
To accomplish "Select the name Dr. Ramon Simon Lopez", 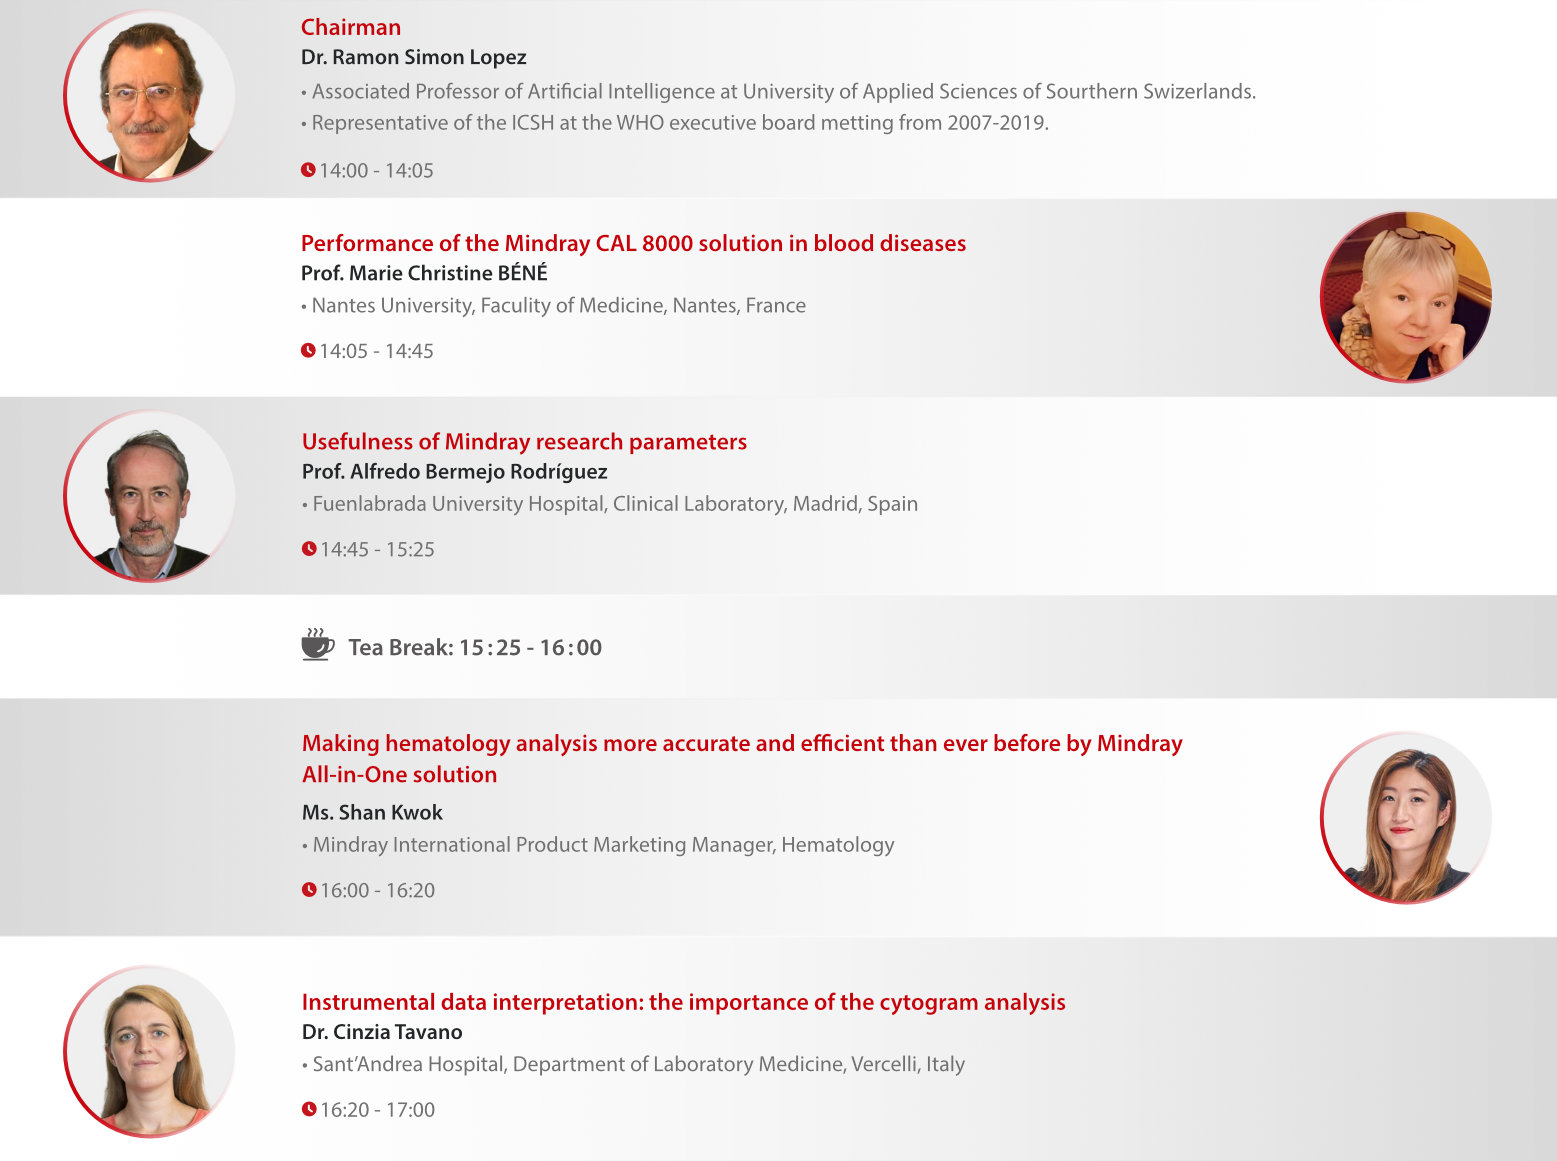I will click(x=413, y=57).
